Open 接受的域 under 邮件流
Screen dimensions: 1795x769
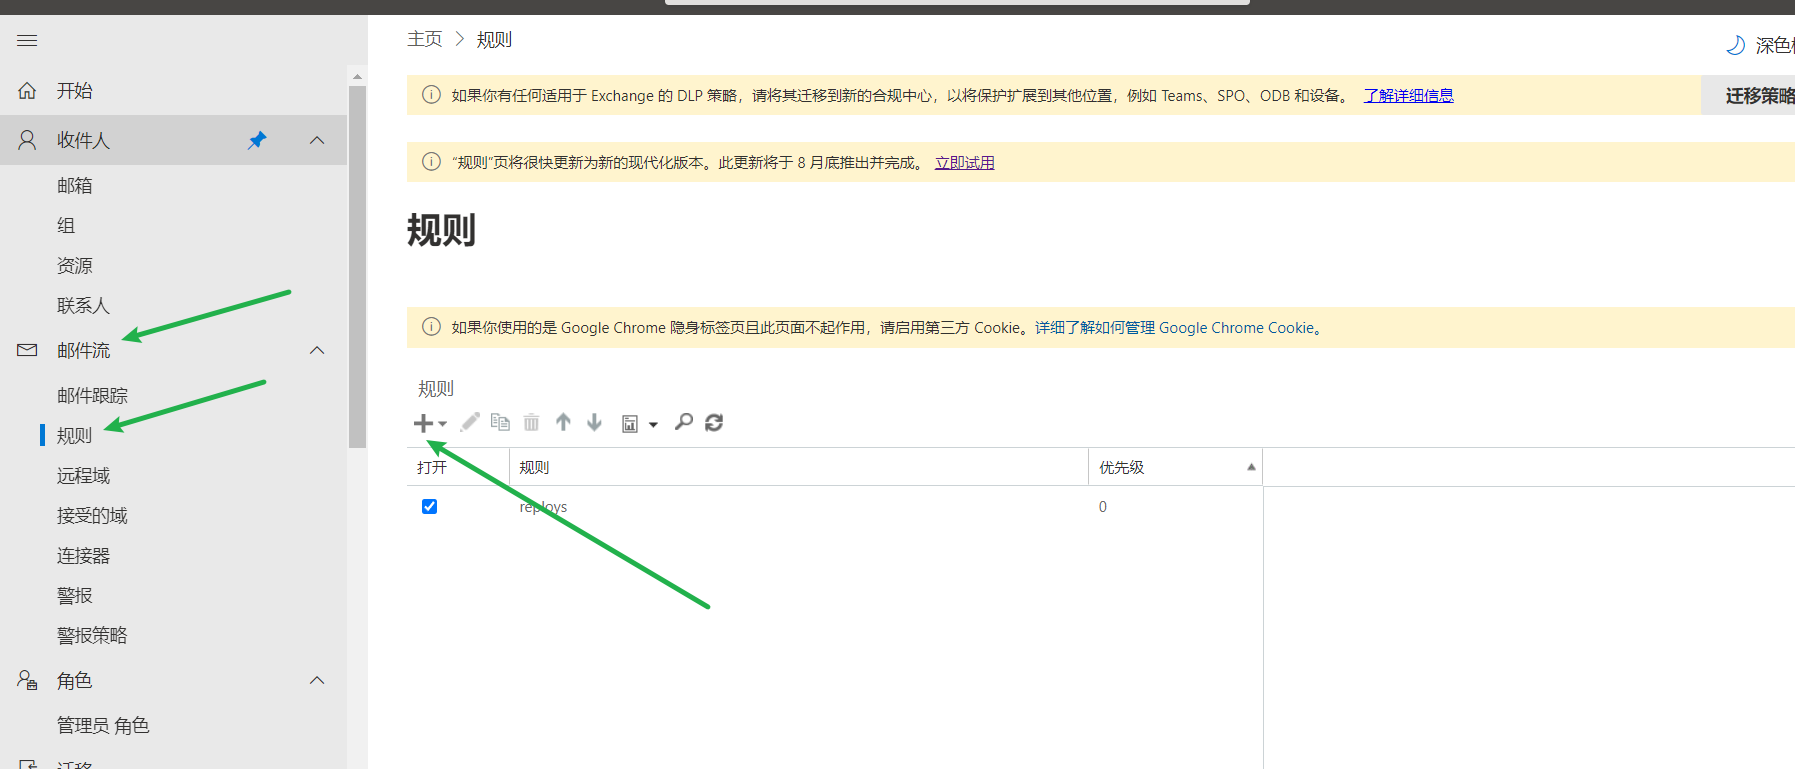pos(92,516)
